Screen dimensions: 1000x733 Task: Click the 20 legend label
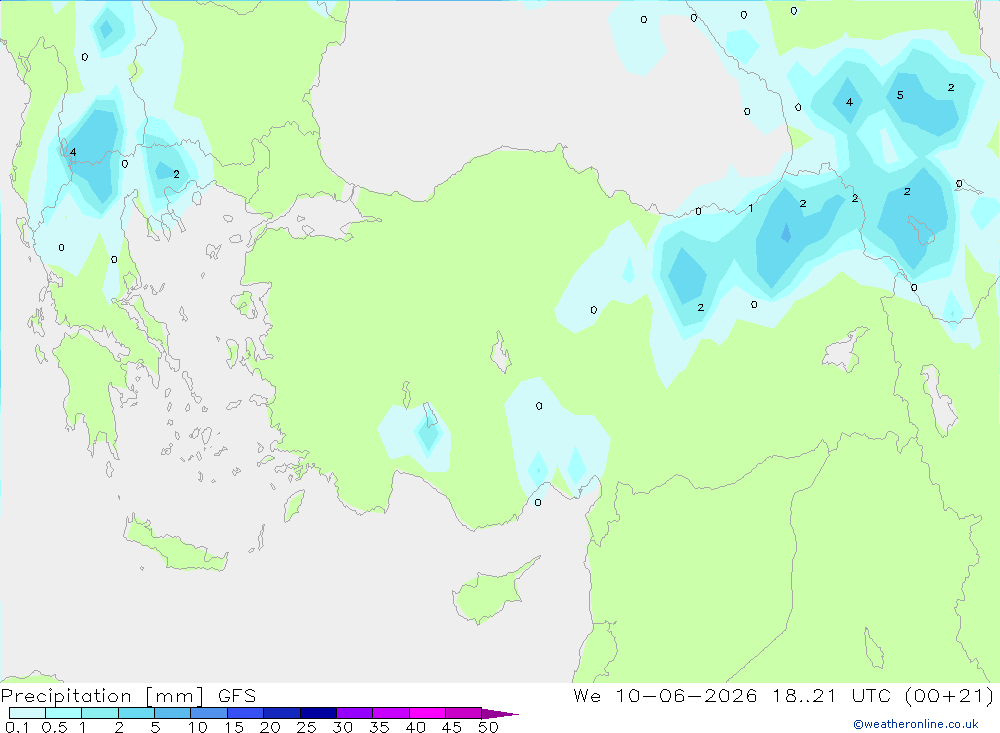click(270, 727)
